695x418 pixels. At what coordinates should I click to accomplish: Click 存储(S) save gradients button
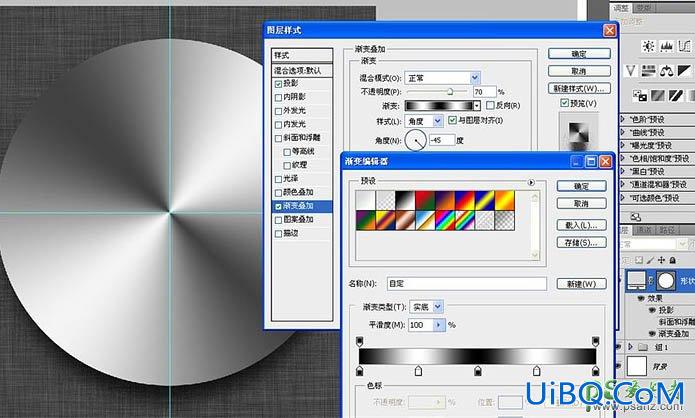582,242
